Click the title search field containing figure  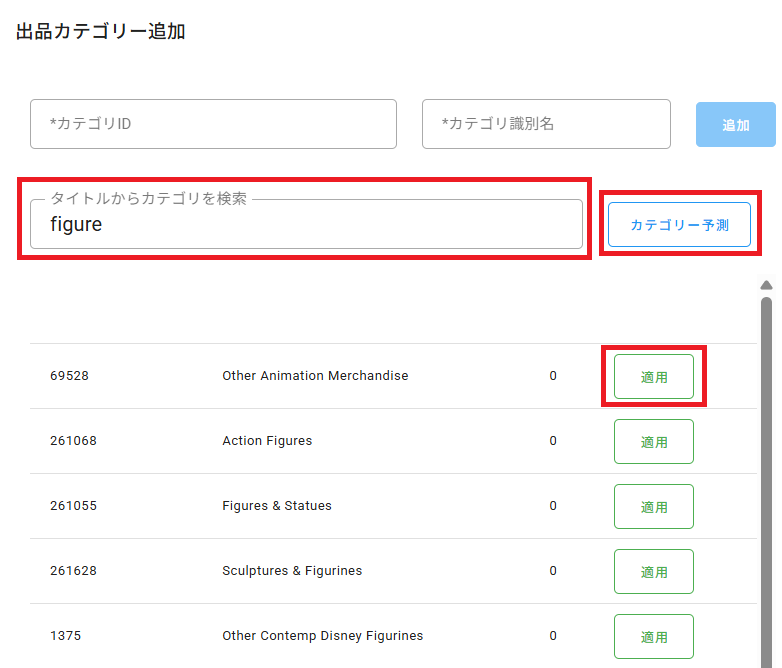pyautogui.click(x=306, y=224)
